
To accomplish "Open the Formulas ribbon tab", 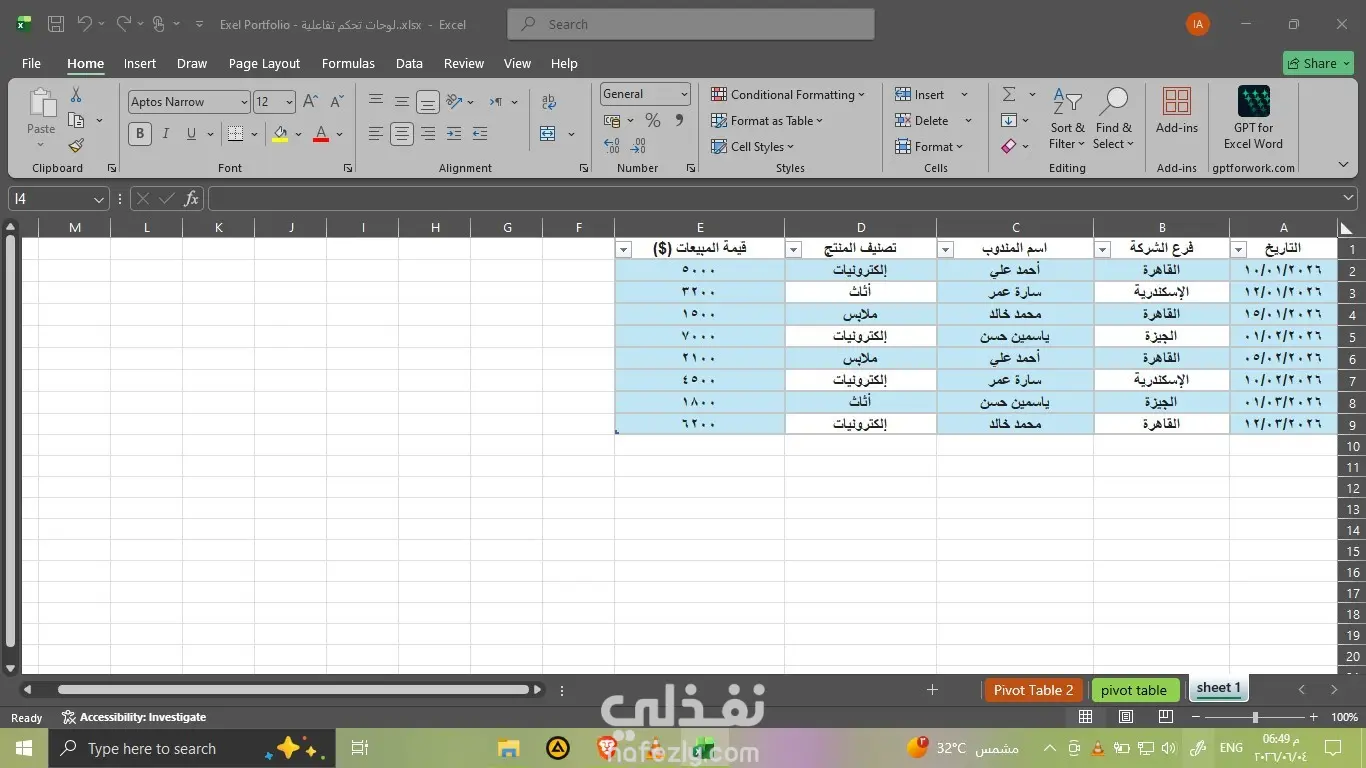I will (348, 63).
